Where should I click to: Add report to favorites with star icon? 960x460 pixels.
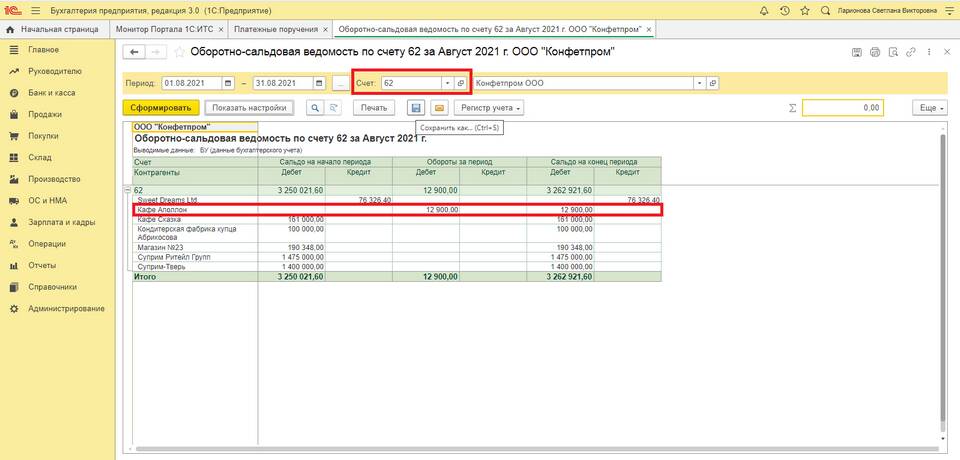click(180, 51)
